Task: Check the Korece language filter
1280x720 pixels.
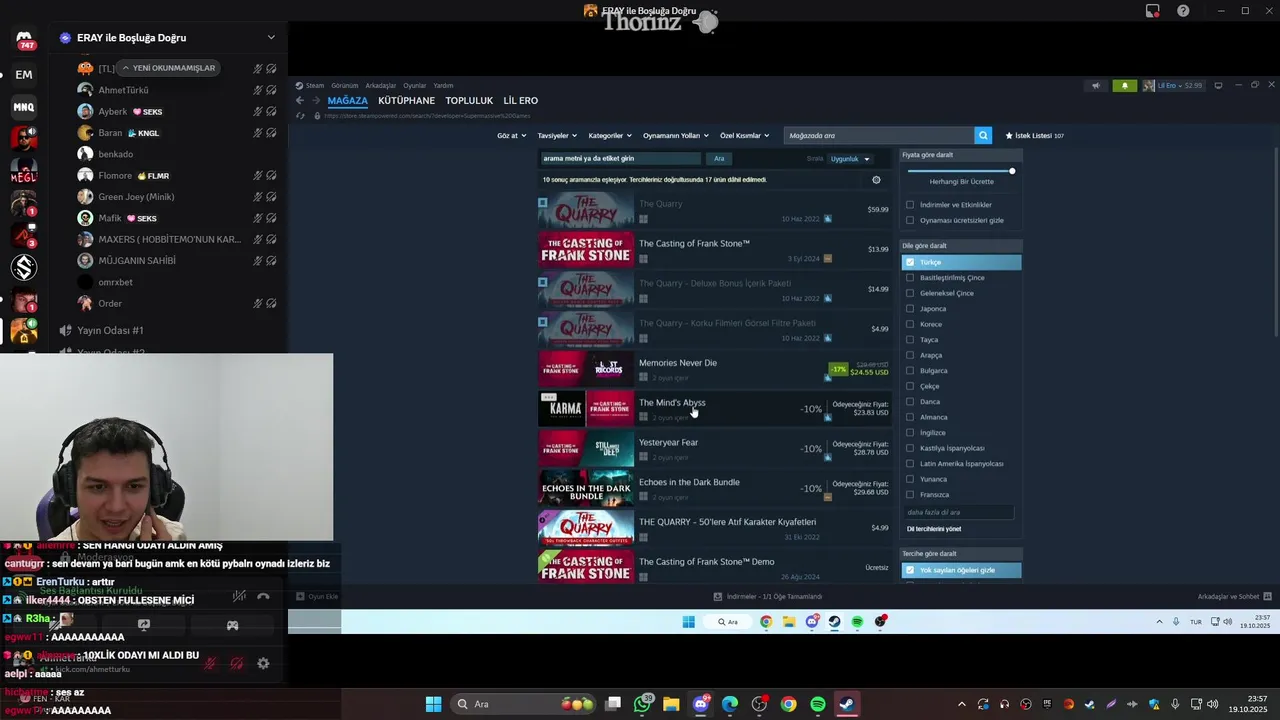Action: coord(910,324)
